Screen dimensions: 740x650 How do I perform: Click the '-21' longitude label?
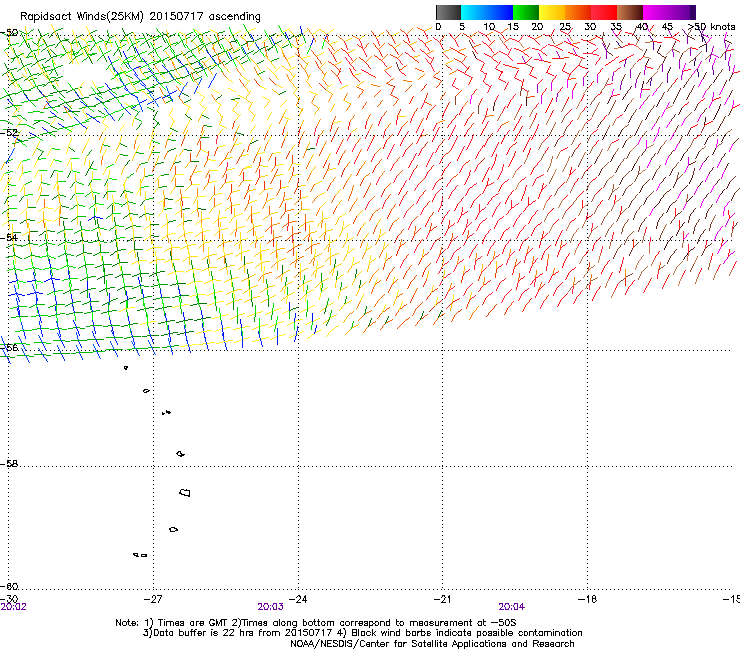pos(442,599)
